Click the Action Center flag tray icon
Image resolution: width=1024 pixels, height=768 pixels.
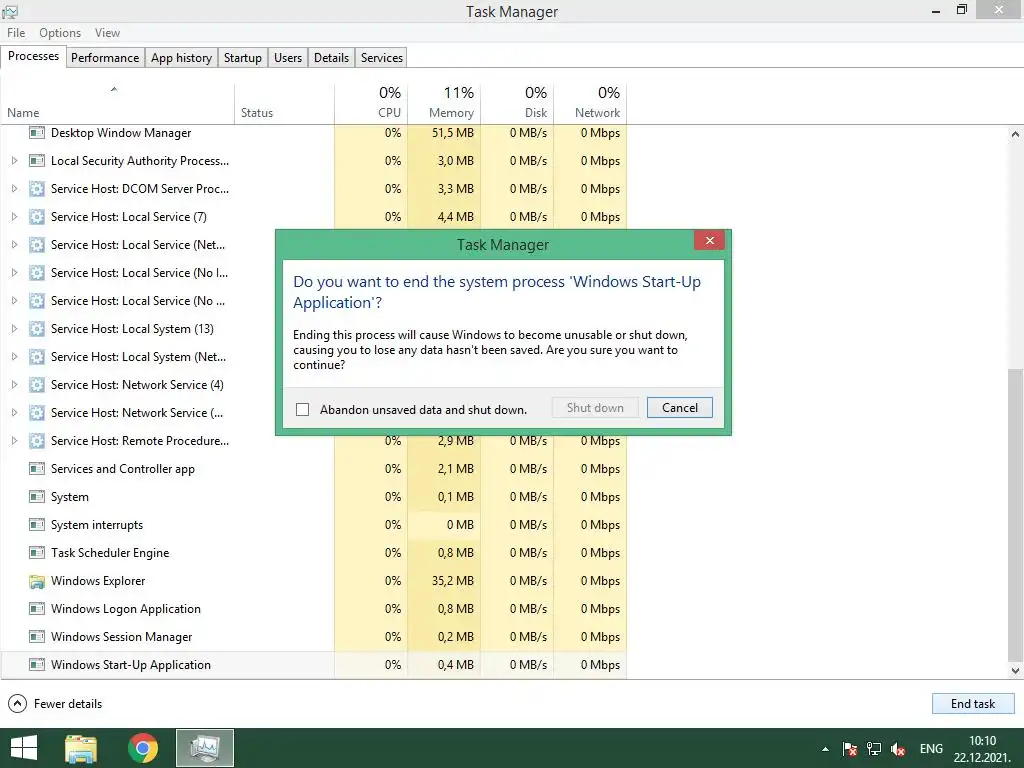pyautogui.click(x=850, y=749)
